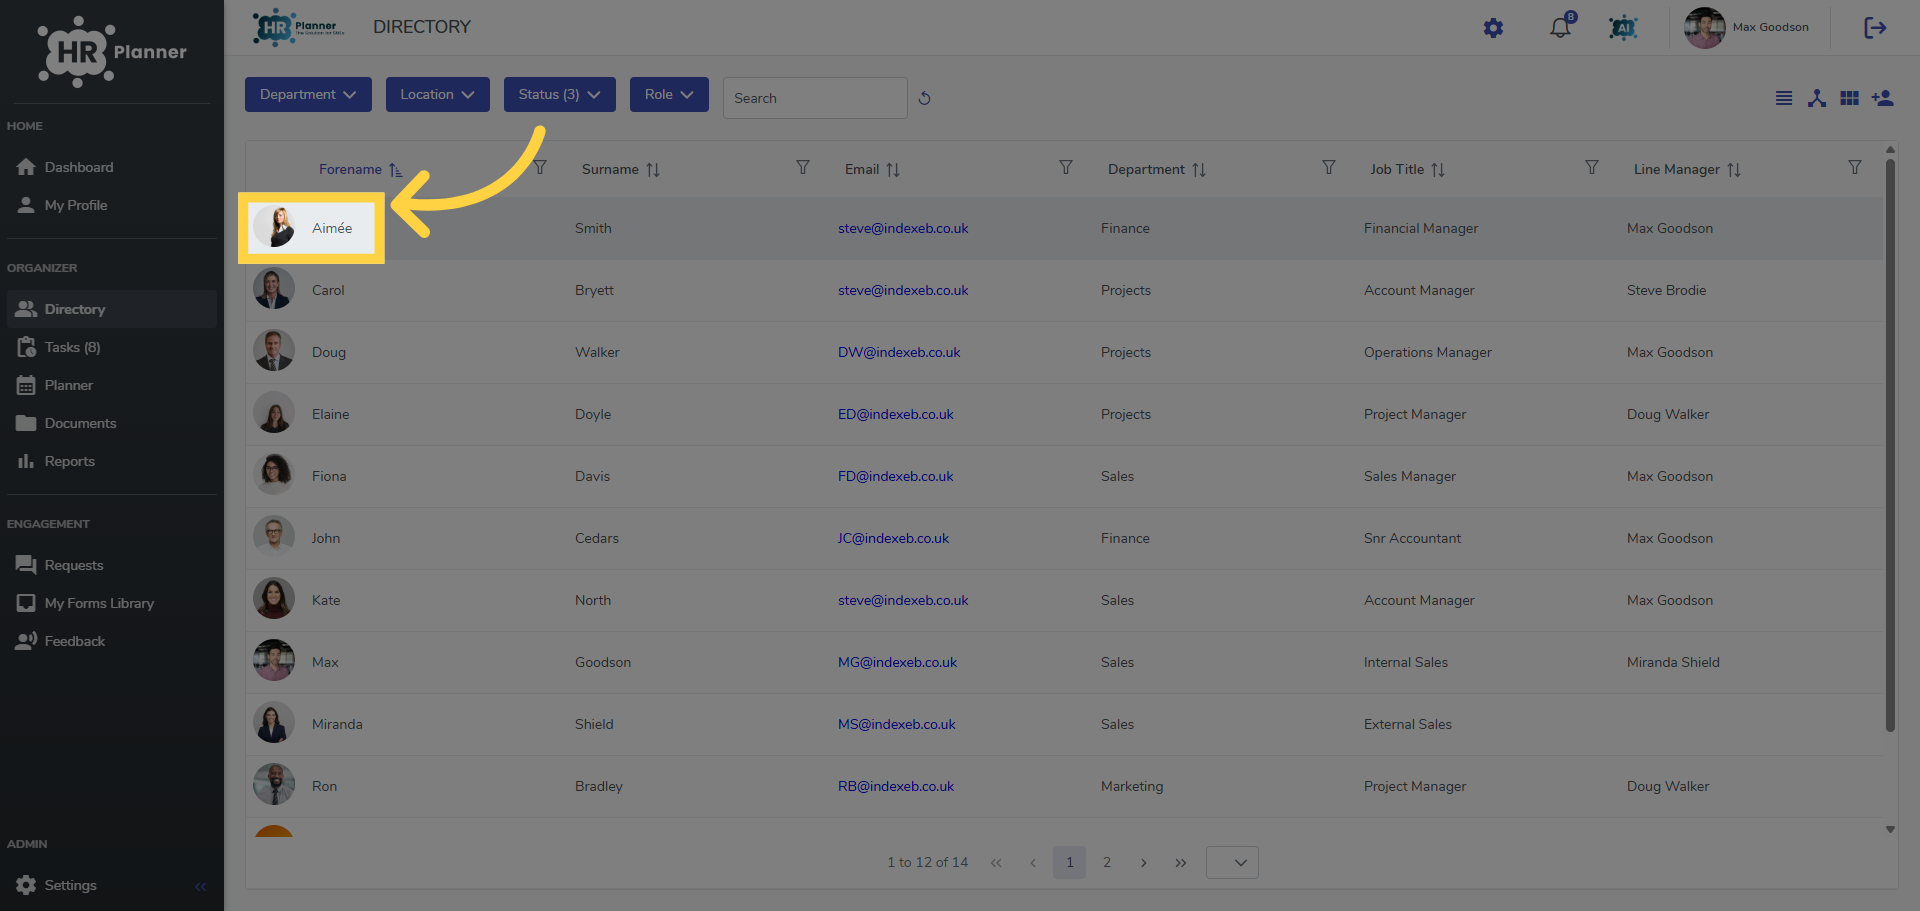Open the Forename column filter icon
The image size is (1920, 911).
(x=540, y=167)
